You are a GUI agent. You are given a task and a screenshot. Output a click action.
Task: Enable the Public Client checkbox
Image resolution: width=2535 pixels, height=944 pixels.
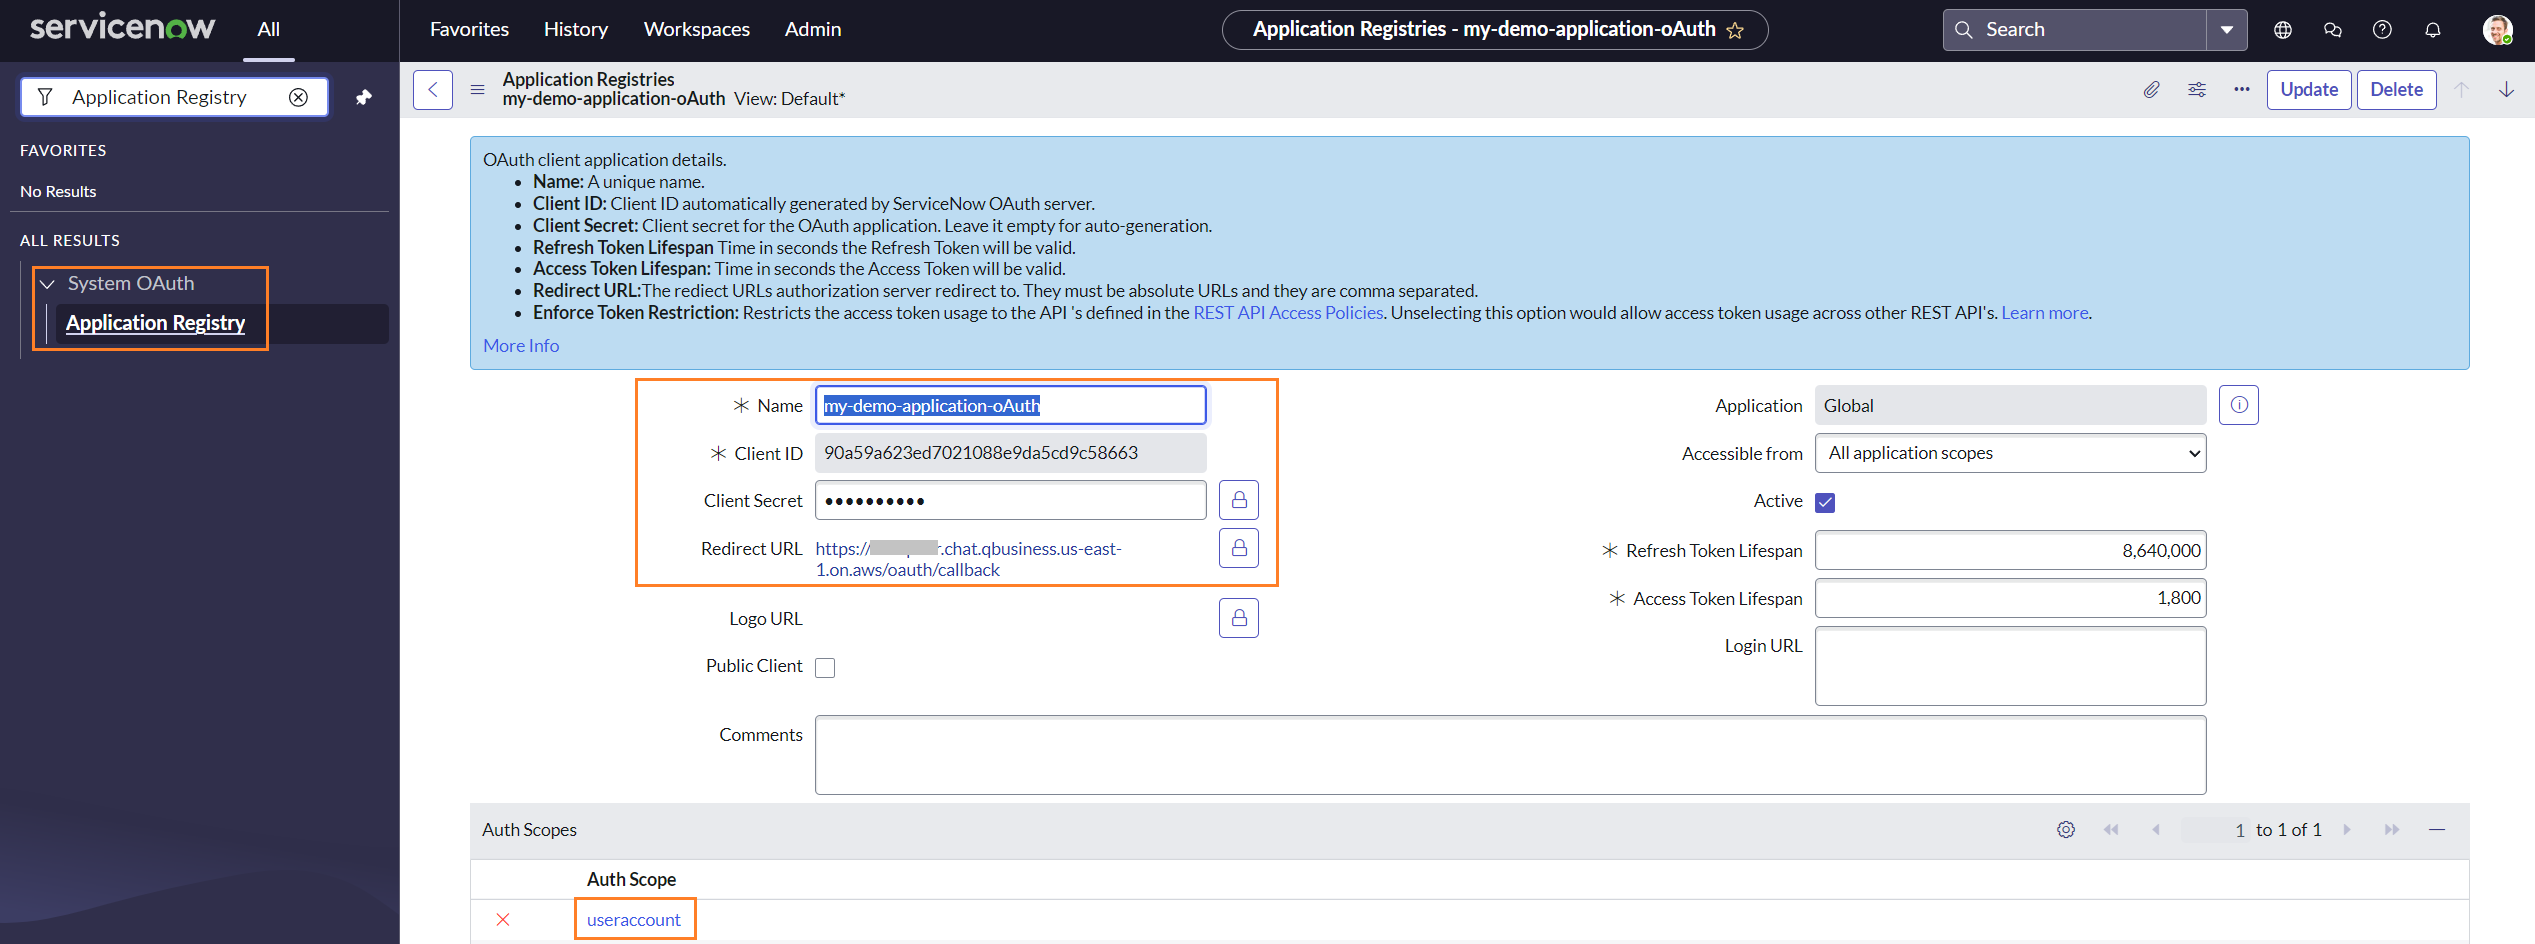tap(825, 666)
